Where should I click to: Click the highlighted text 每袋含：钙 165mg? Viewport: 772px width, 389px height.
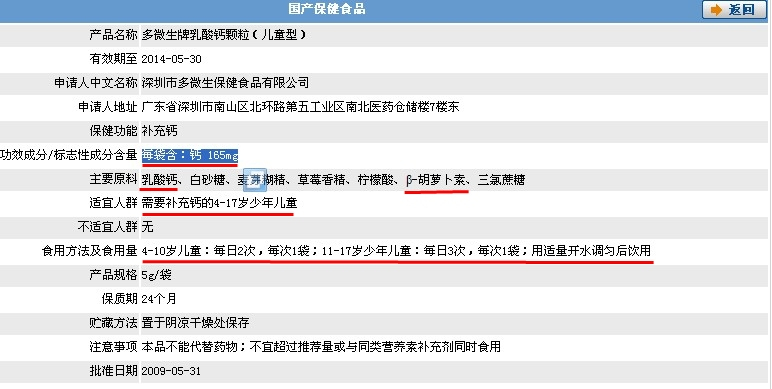(x=190, y=155)
